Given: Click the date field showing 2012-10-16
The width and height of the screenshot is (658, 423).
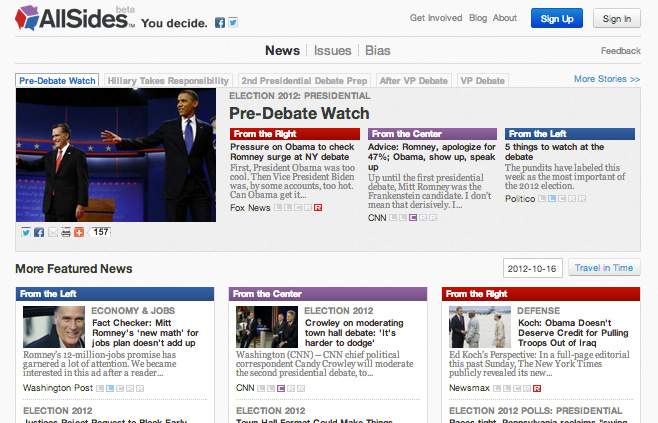Looking at the screenshot, I should [532, 269].
